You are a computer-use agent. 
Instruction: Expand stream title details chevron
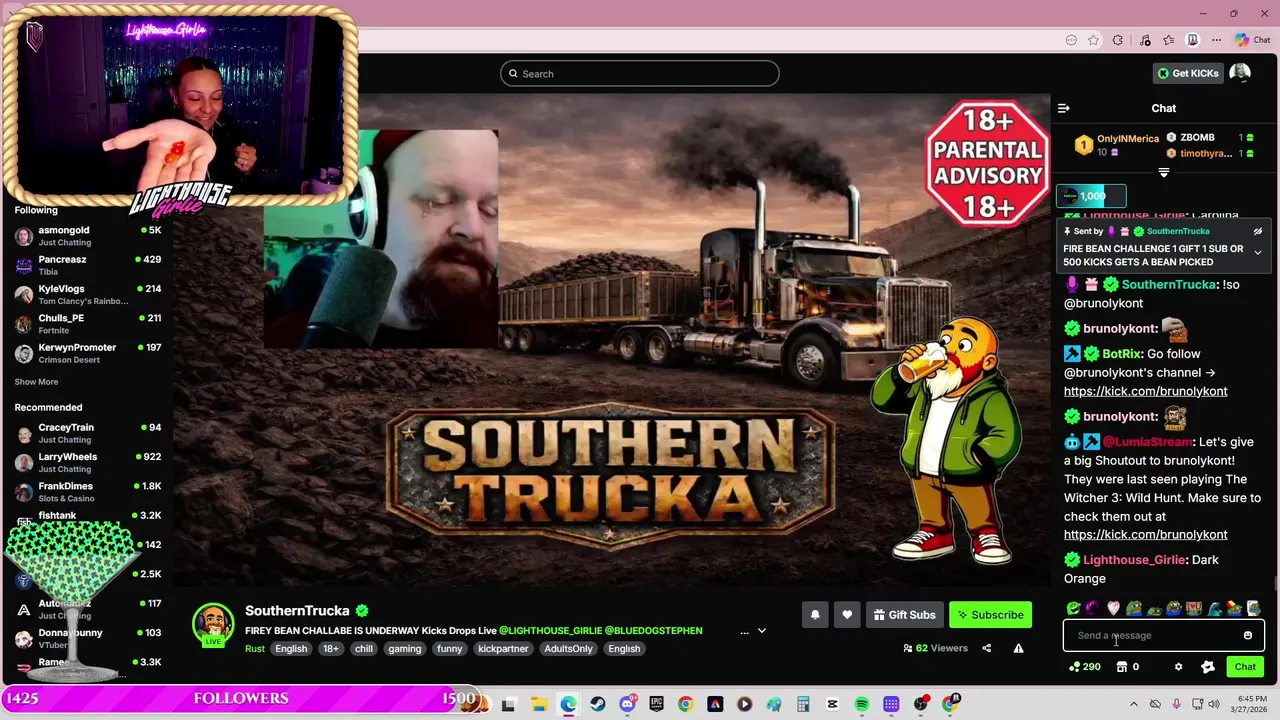(x=761, y=631)
